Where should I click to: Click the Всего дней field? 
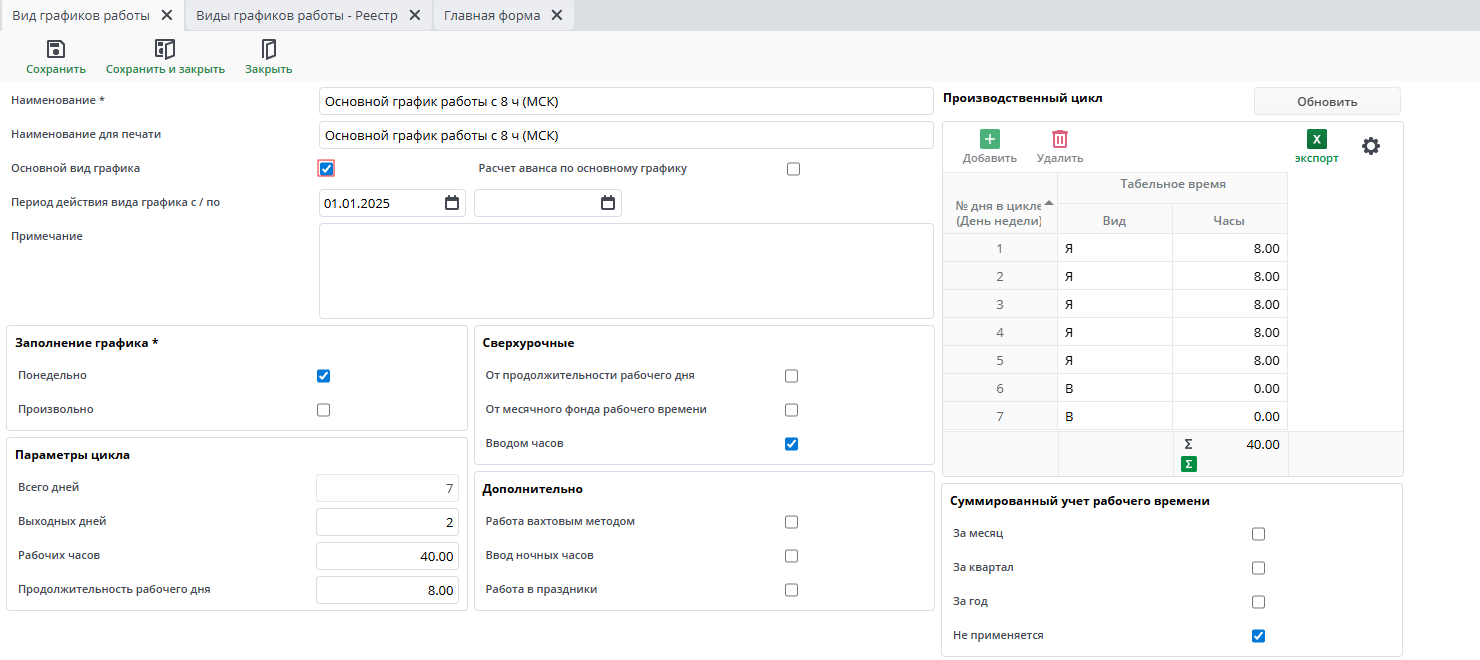pyautogui.click(x=387, y=488)
